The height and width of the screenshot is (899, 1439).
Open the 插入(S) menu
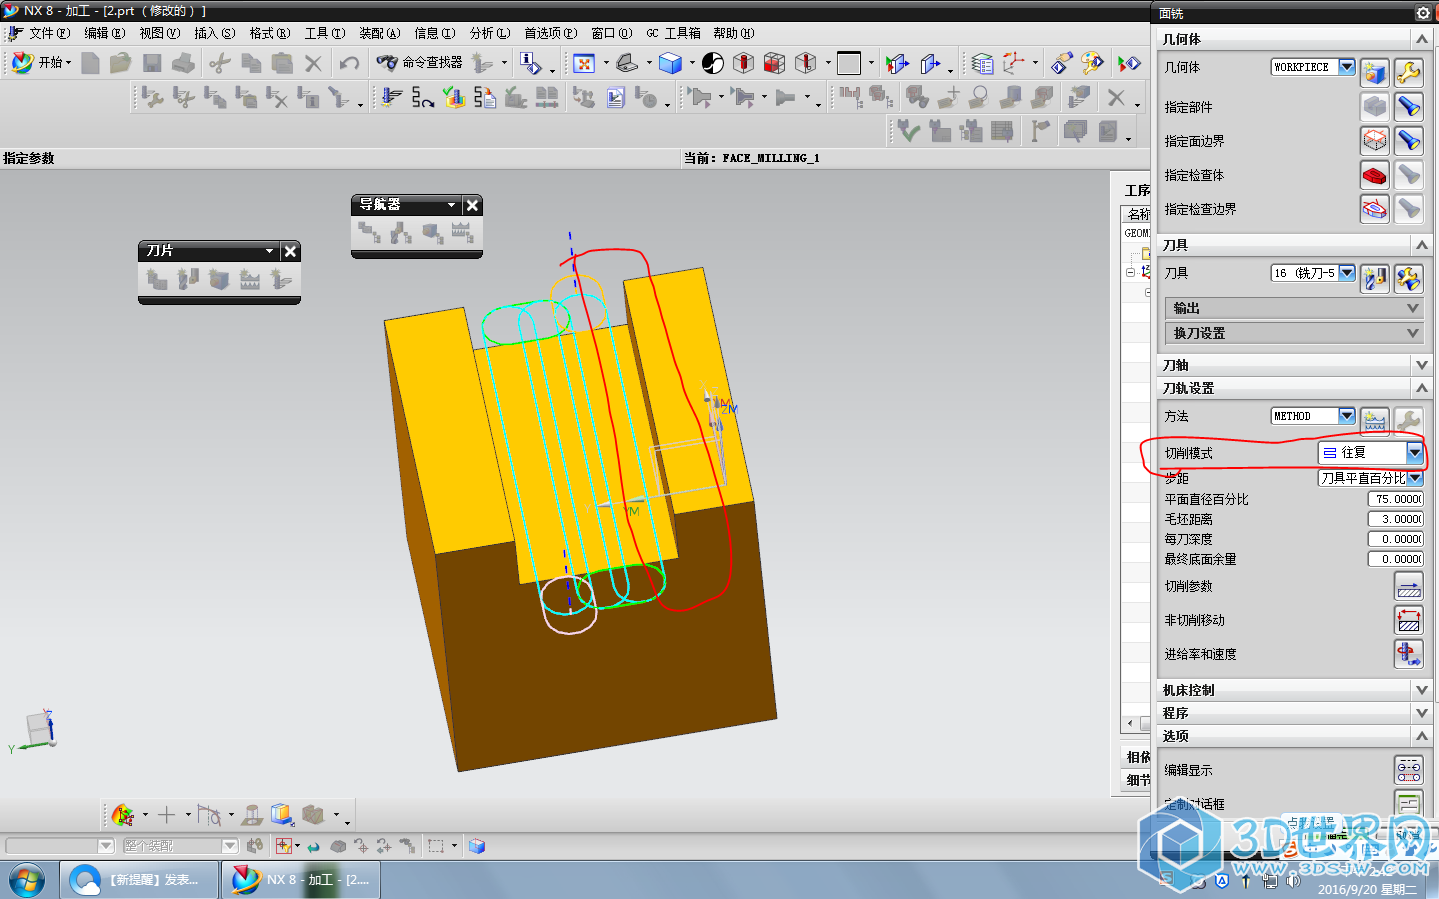point(214,33)
